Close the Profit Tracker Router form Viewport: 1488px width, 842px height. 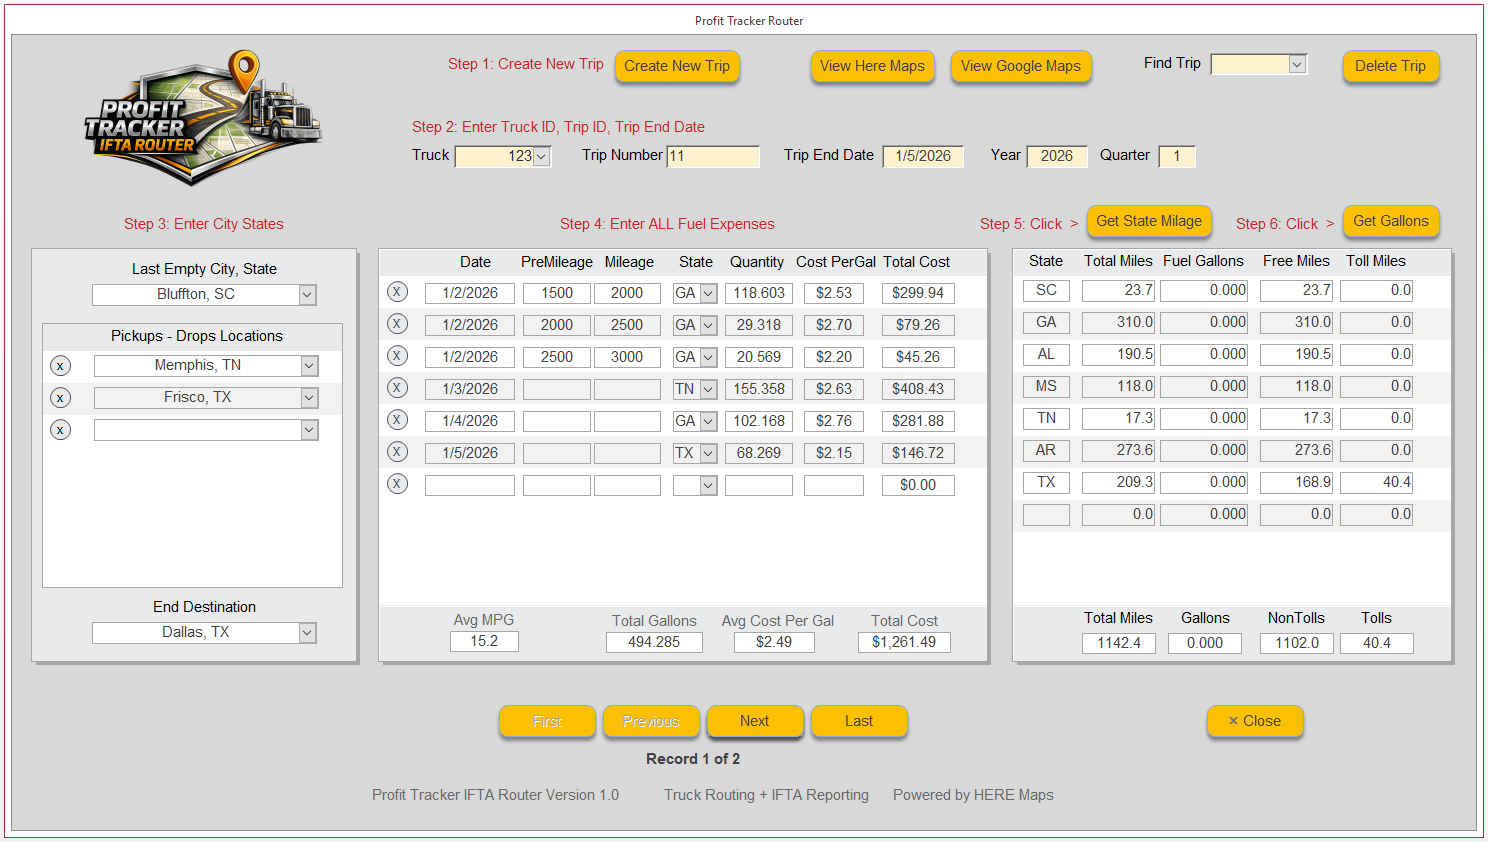point(1255,721)
